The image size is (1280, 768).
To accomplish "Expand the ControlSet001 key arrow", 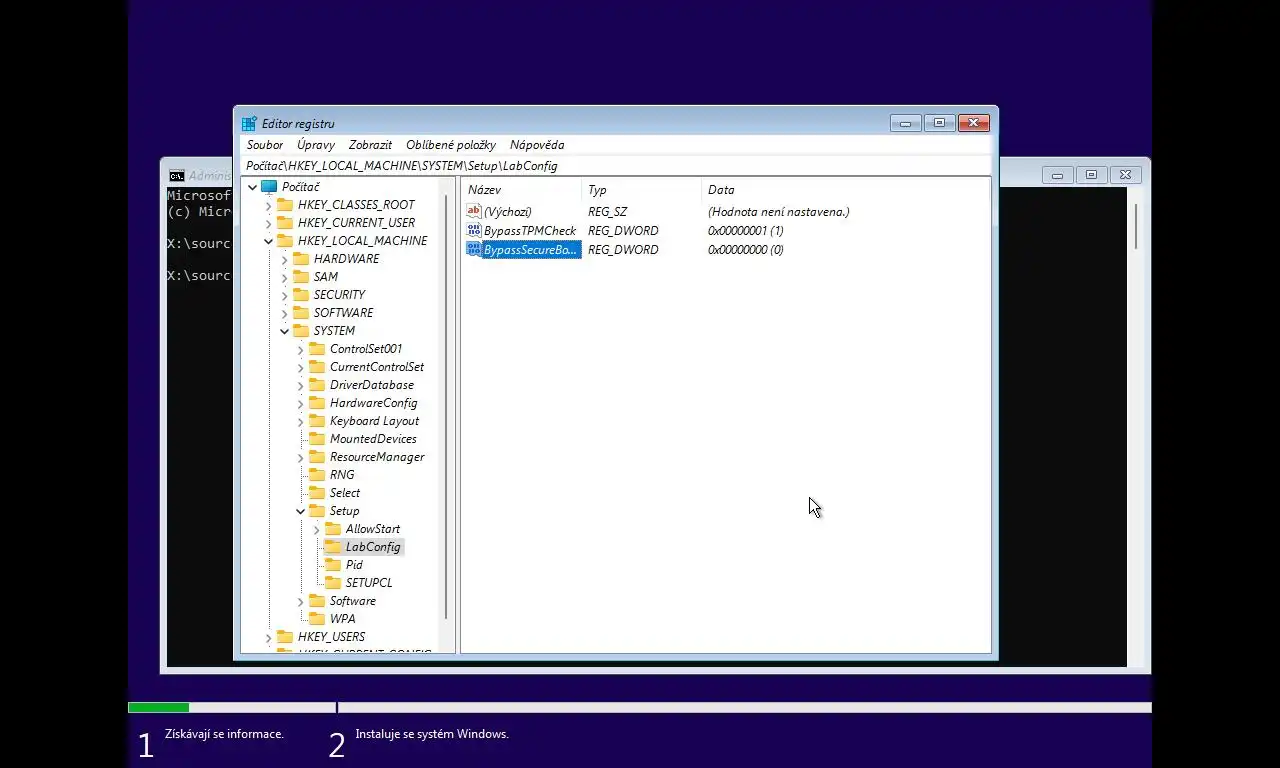I will [x=301, y=349].
